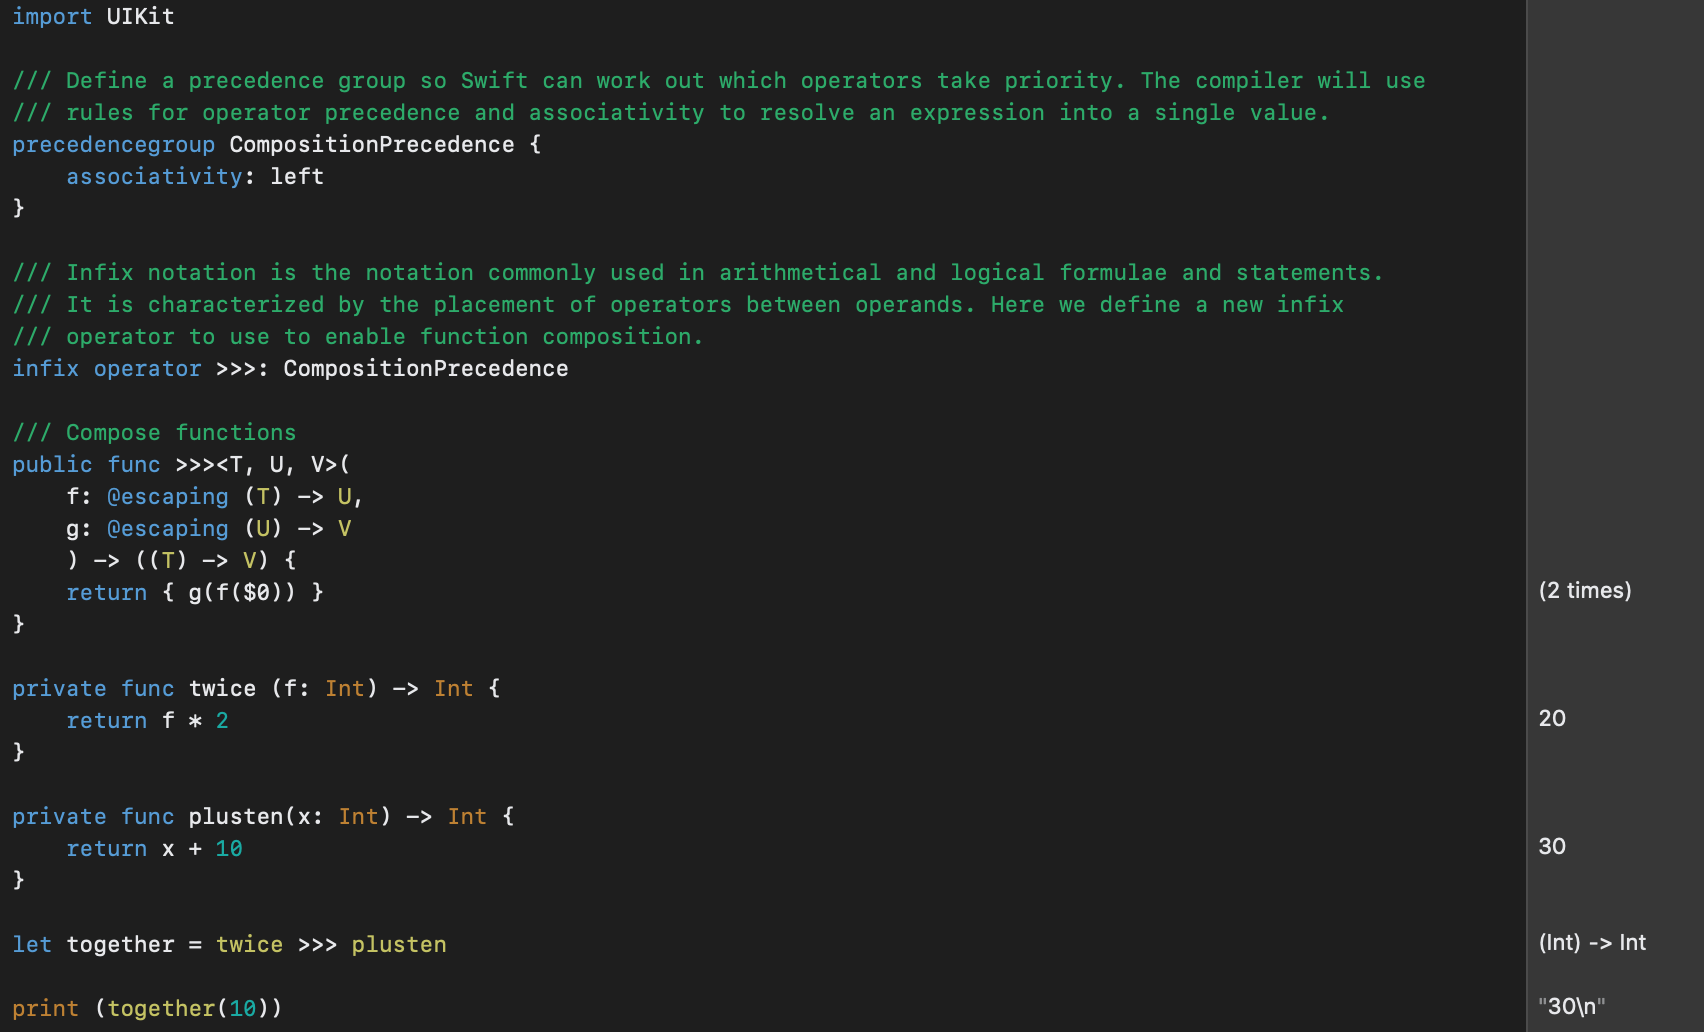Click the twice function name in declaration
Screen dimensions: 1704x1032
tap(222, 689)
